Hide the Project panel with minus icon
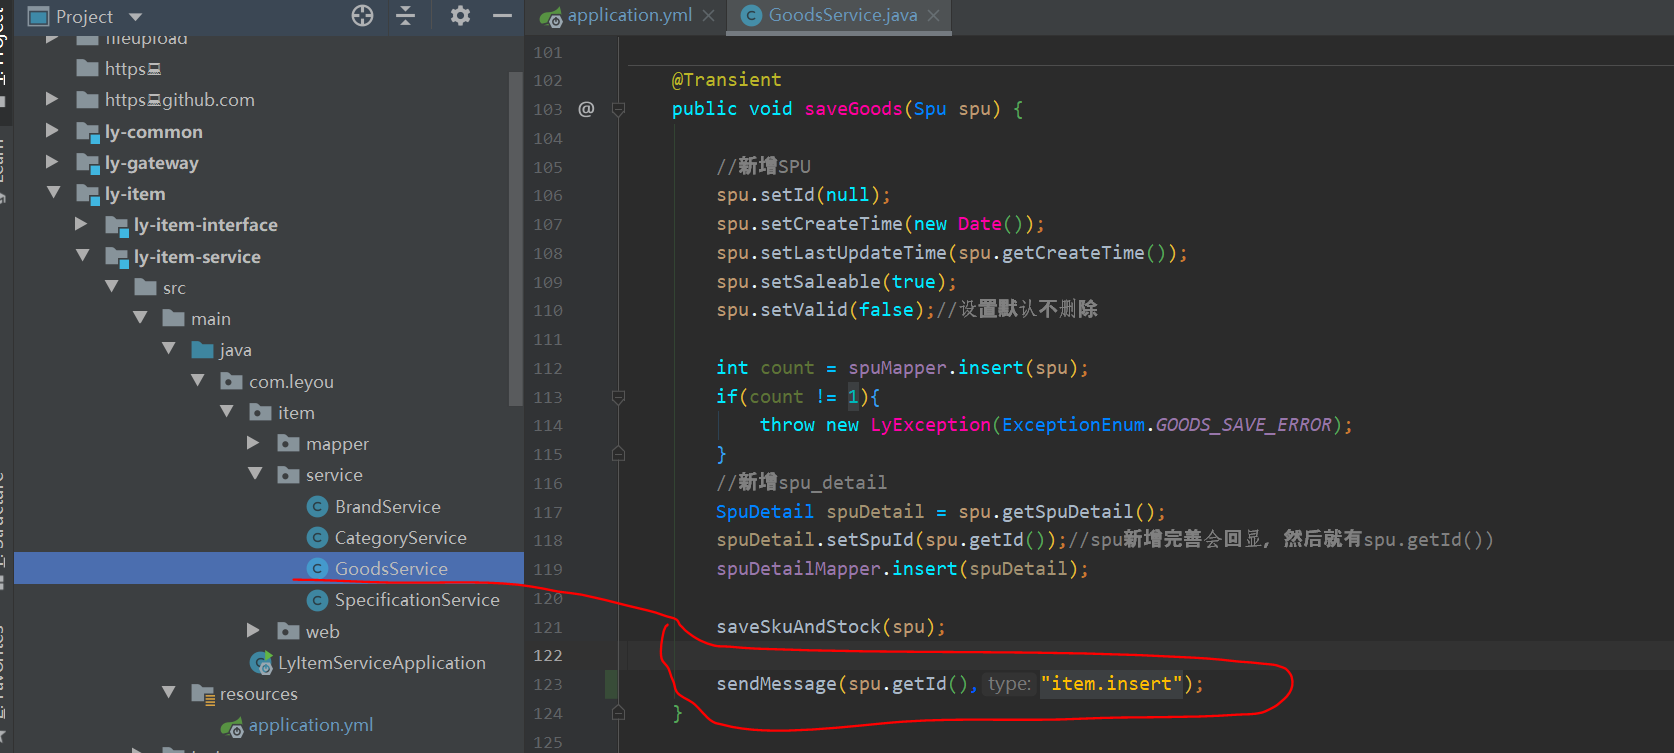Viewport: 1674px width, 753px height. pyautogui.click(x=502, y=15)
